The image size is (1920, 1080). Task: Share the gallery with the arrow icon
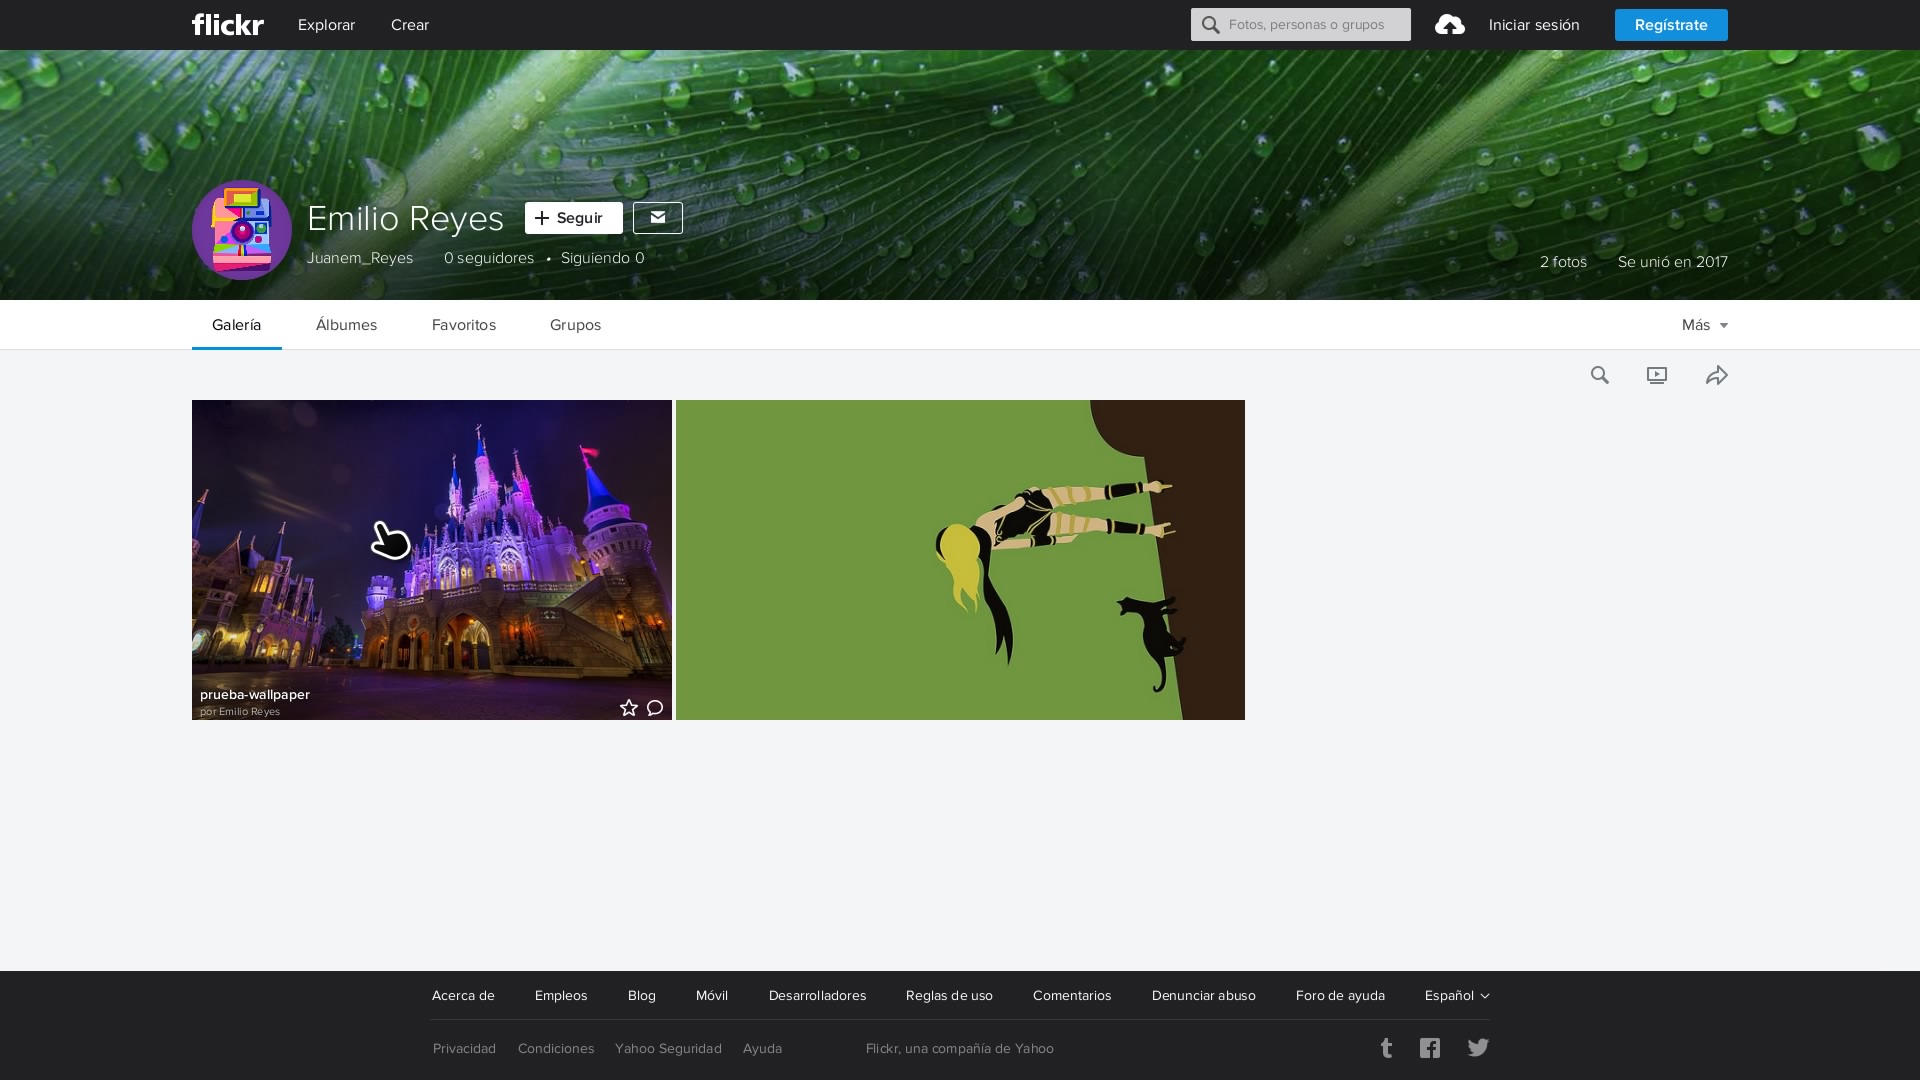coord(1717,375)
